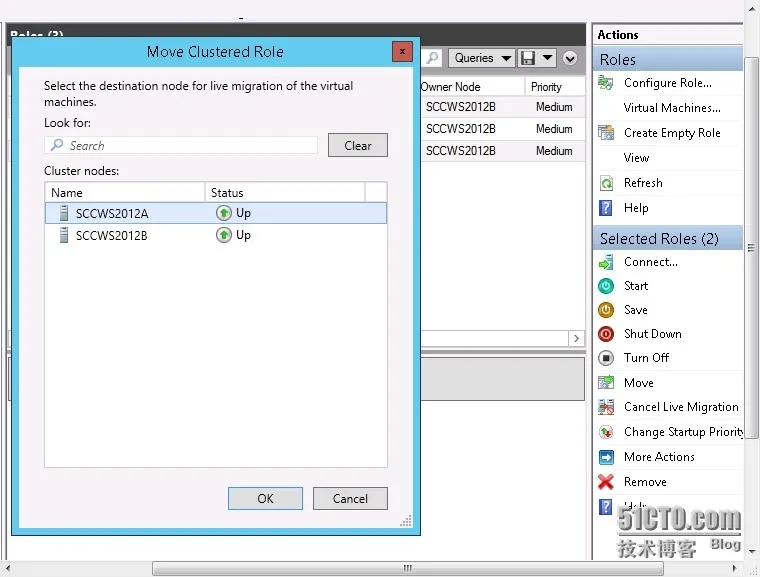Open the save query dropdown arrow
The width and height of the screenshot is (760, 577).
(x=547, y=58)
